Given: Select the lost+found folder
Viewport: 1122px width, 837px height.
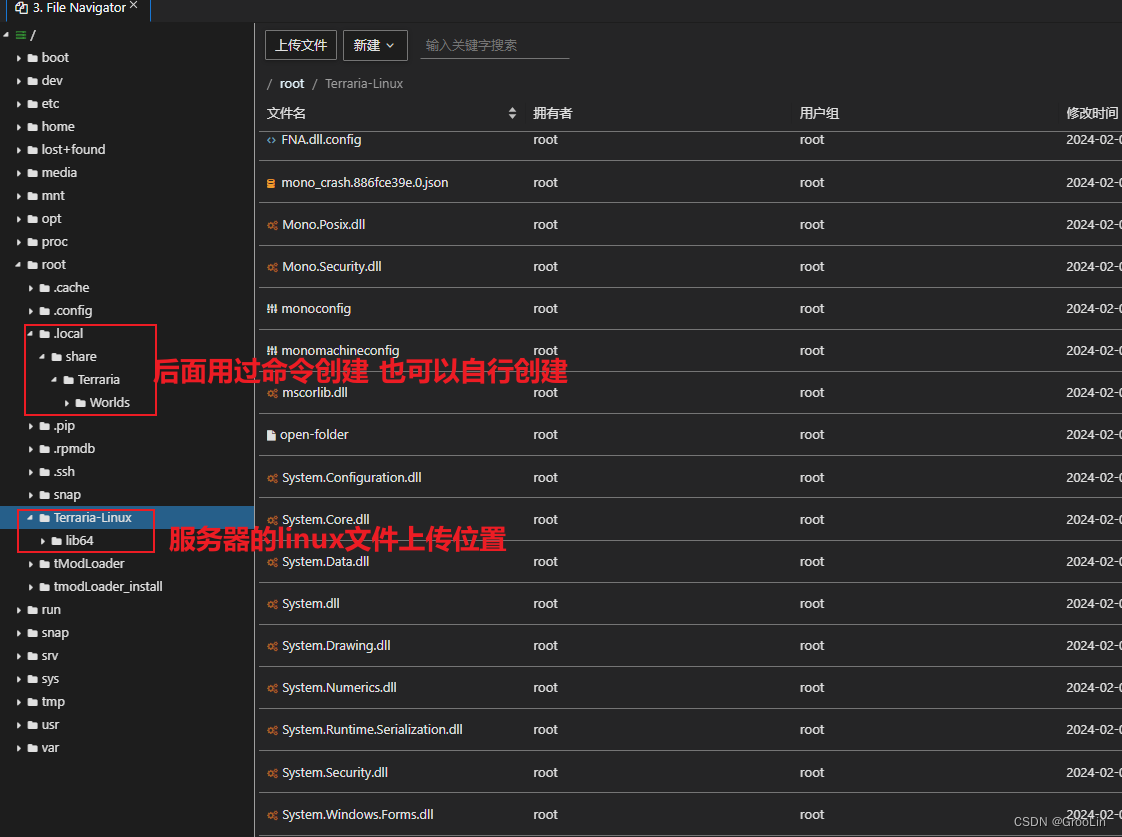Looking at the screenshot, I should tap(73, 150).
